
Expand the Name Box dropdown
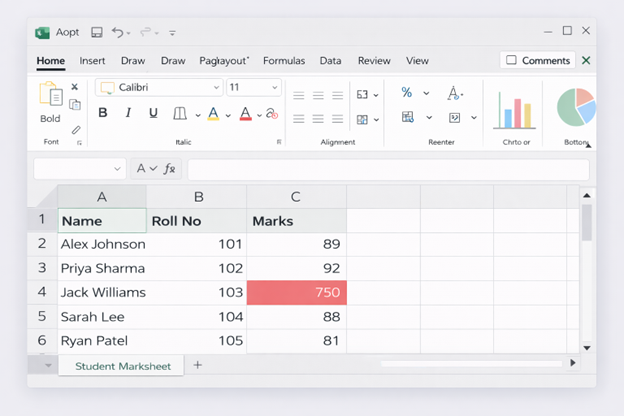click(x=117, y=169)
